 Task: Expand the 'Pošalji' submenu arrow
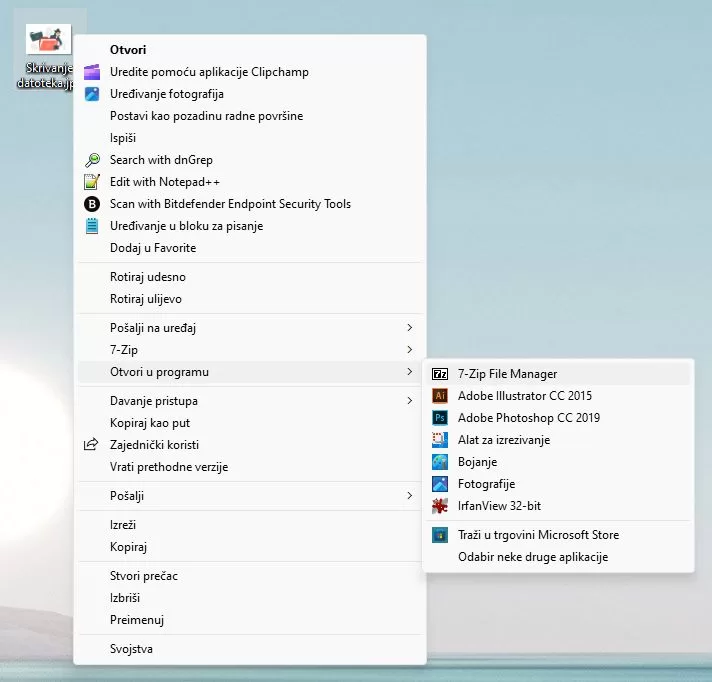coord(409,496)
